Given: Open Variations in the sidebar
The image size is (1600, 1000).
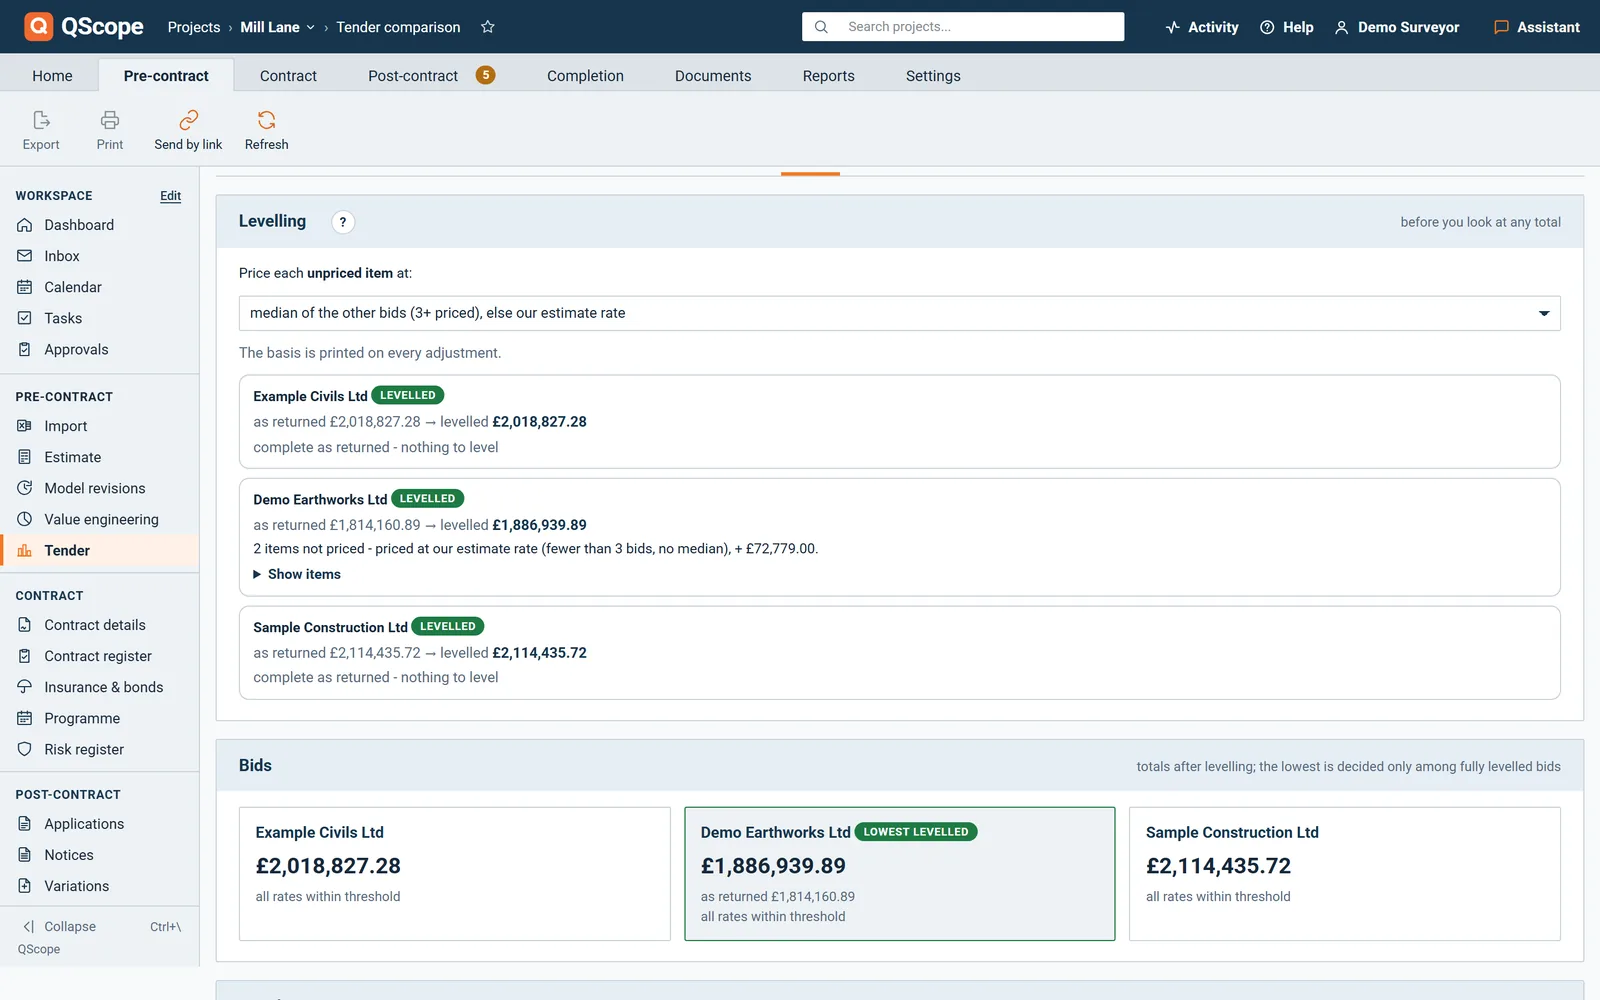Looking at the screenshot, I should [x=100, y=886].
